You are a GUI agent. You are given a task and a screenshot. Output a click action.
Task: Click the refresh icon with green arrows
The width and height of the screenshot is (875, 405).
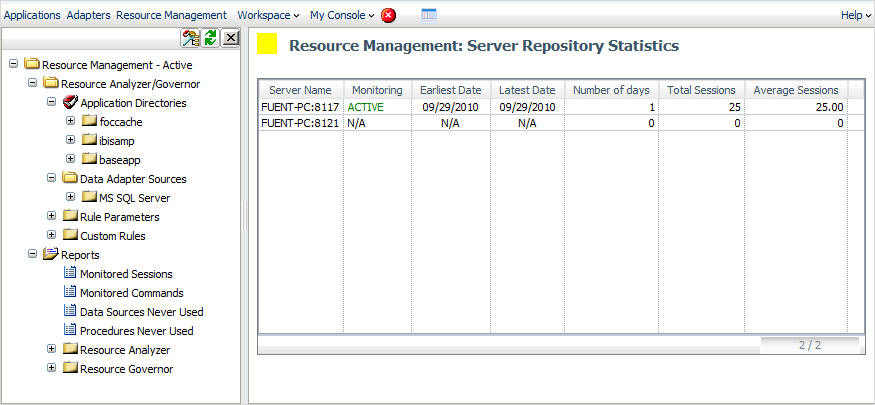pyautogui.click(x=210, y=38)
